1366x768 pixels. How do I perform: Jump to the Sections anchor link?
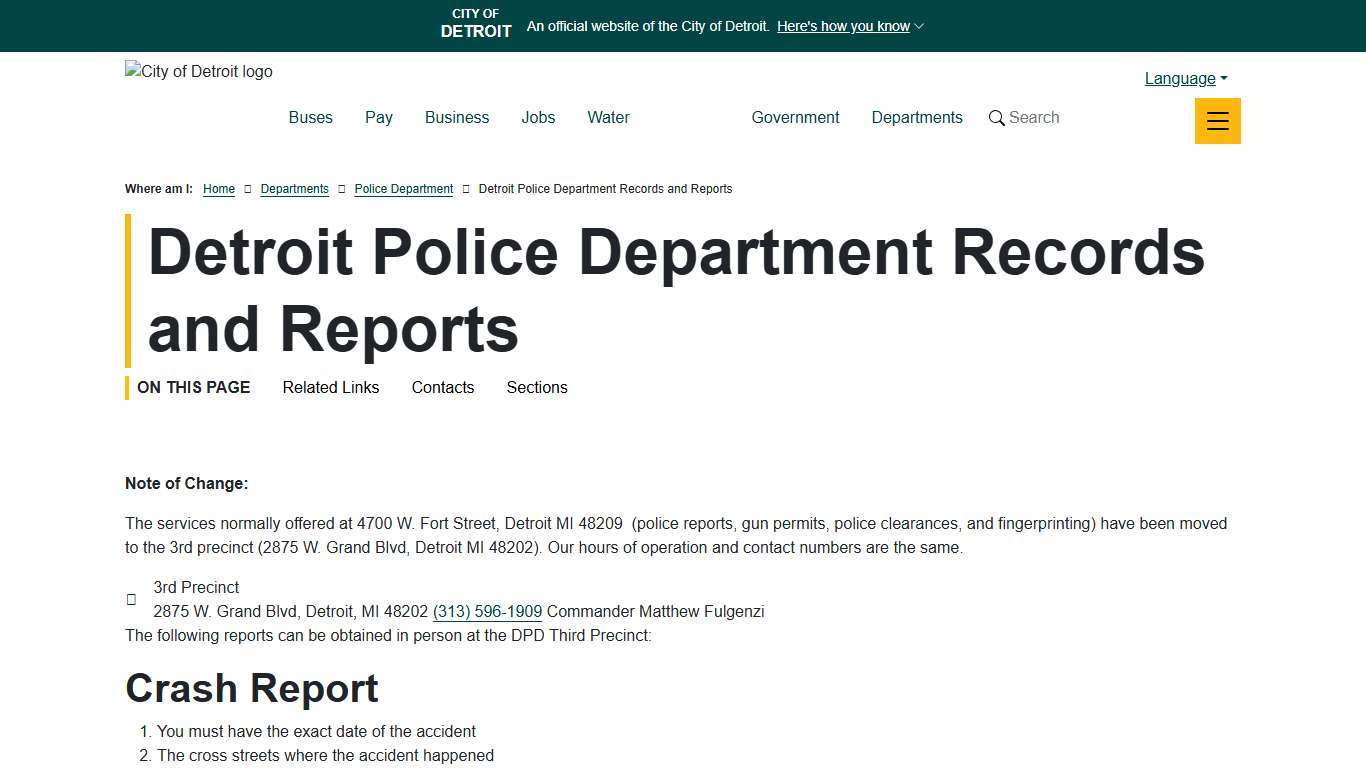click(x=536, y=388)
